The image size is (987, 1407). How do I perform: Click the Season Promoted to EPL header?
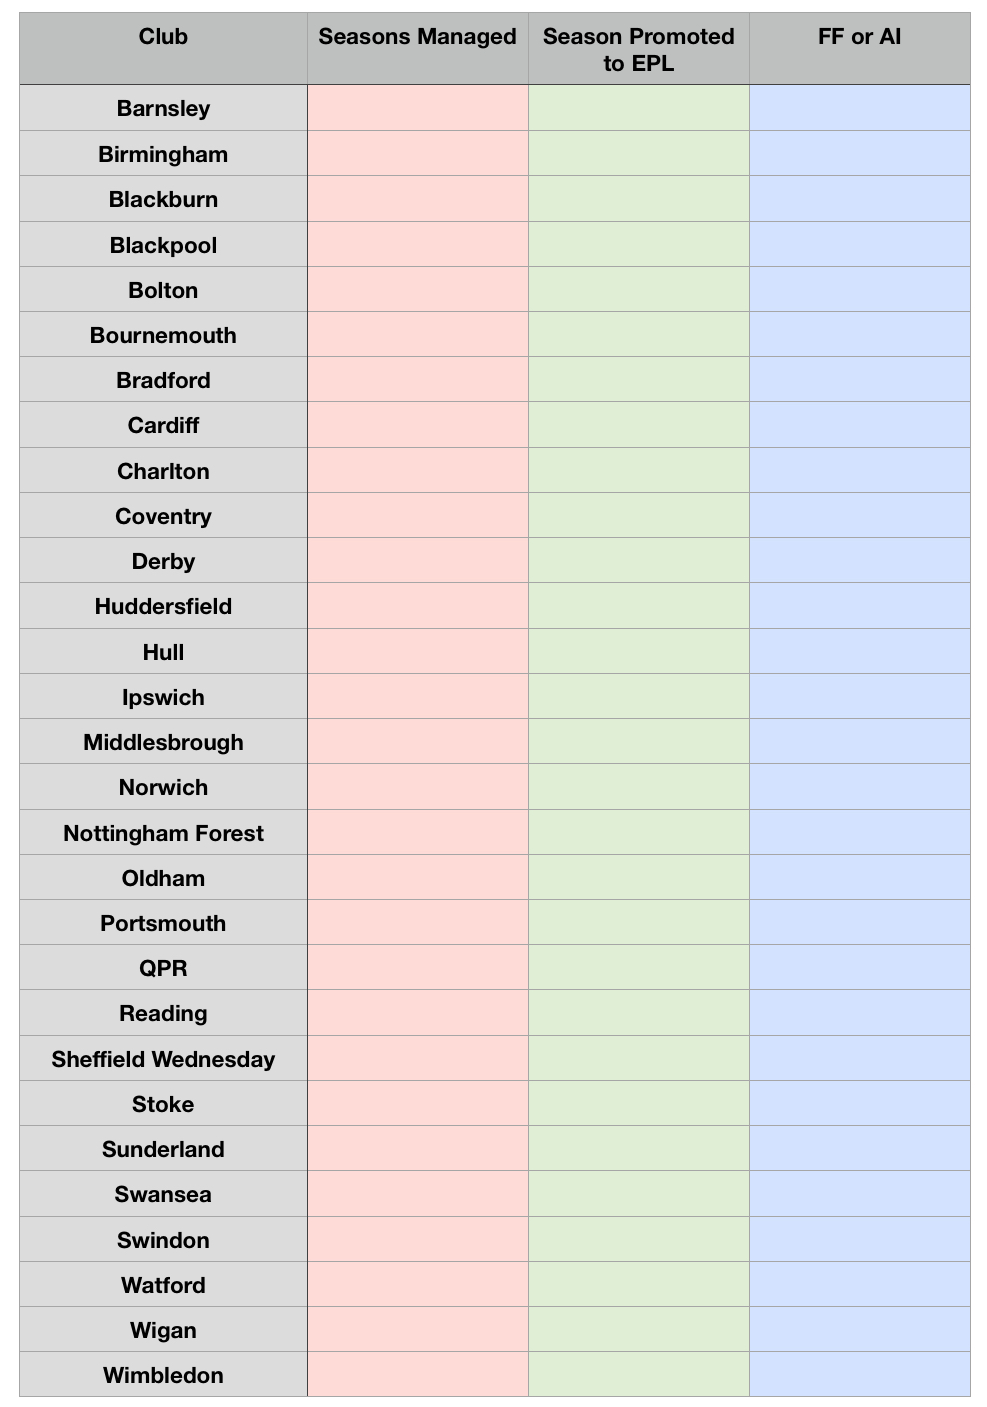(x=639, y=49)
